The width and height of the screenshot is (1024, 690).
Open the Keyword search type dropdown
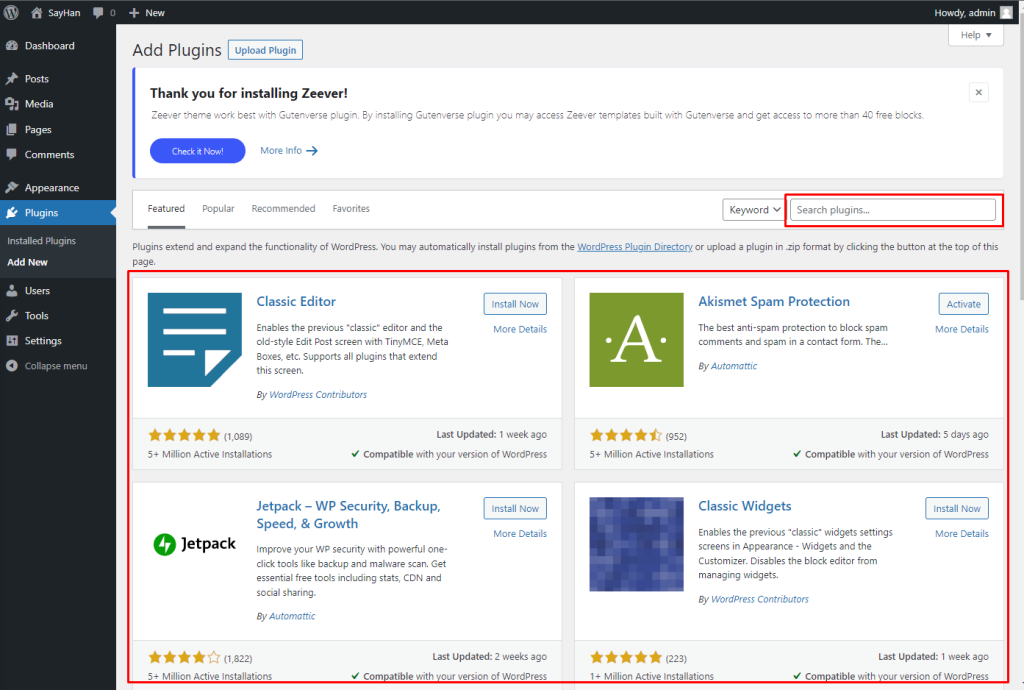point(753,210)
